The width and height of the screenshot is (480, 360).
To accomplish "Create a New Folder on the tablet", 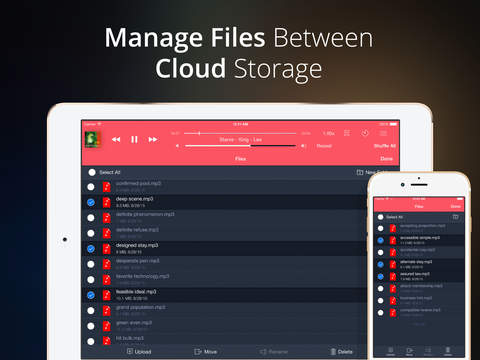I will [x=371, y=172].
